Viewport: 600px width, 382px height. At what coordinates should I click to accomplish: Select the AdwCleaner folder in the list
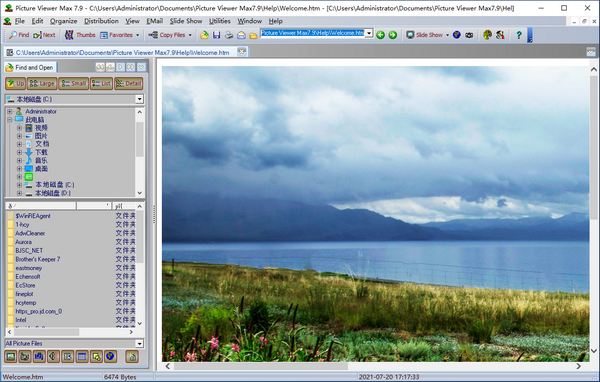pyautogui.click(x=30, y=233)
